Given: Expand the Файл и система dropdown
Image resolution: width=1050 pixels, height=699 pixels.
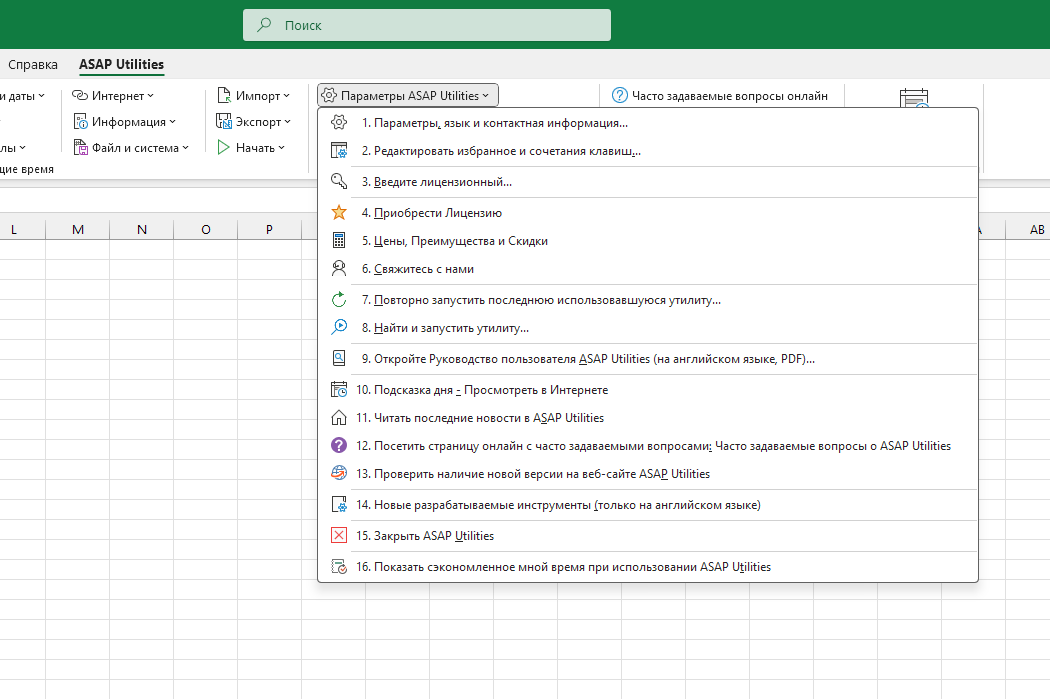Looking at the screenshot, I should [x=131, y=148].
